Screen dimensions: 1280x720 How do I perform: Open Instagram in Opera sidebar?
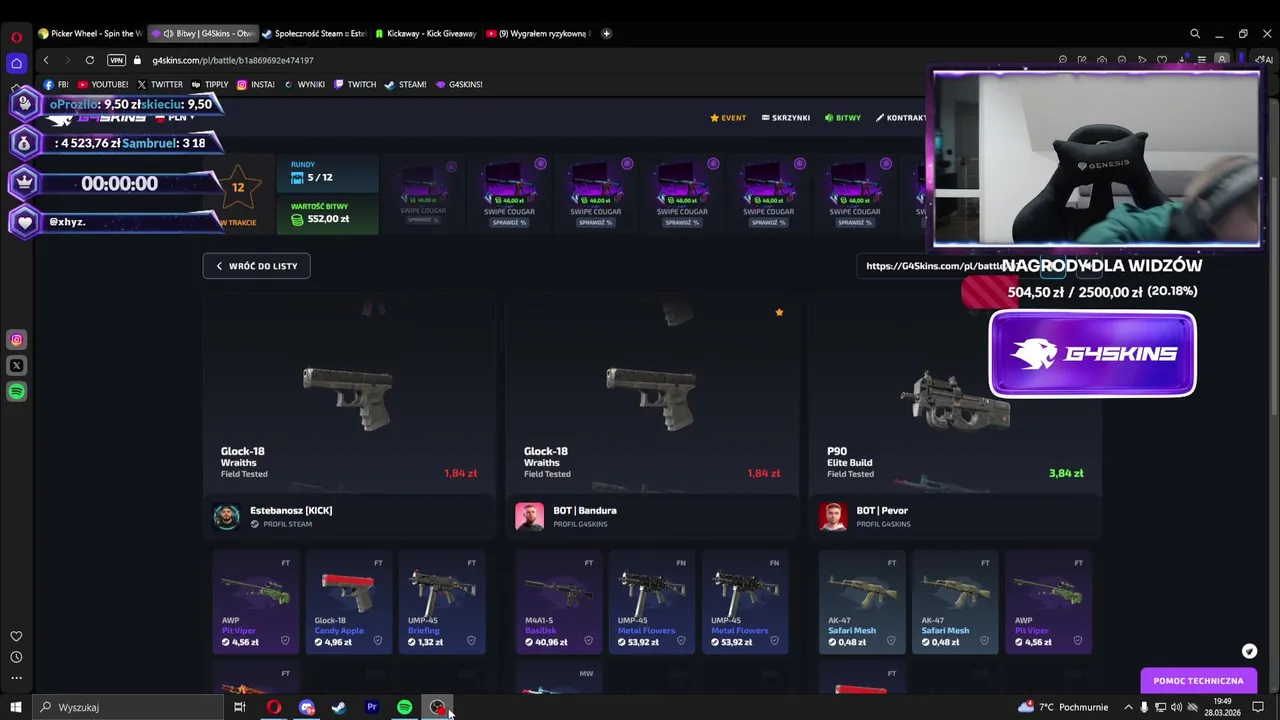[x=16, y=340]
